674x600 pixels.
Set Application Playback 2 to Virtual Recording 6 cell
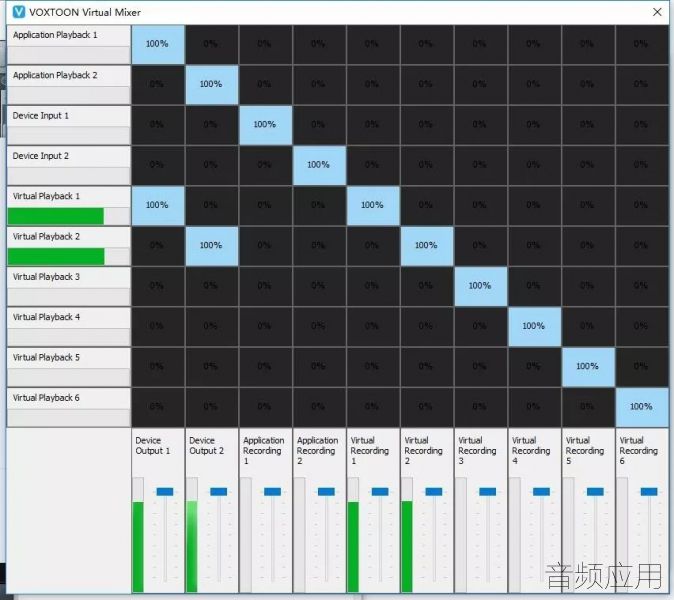(x=642, y=85)
